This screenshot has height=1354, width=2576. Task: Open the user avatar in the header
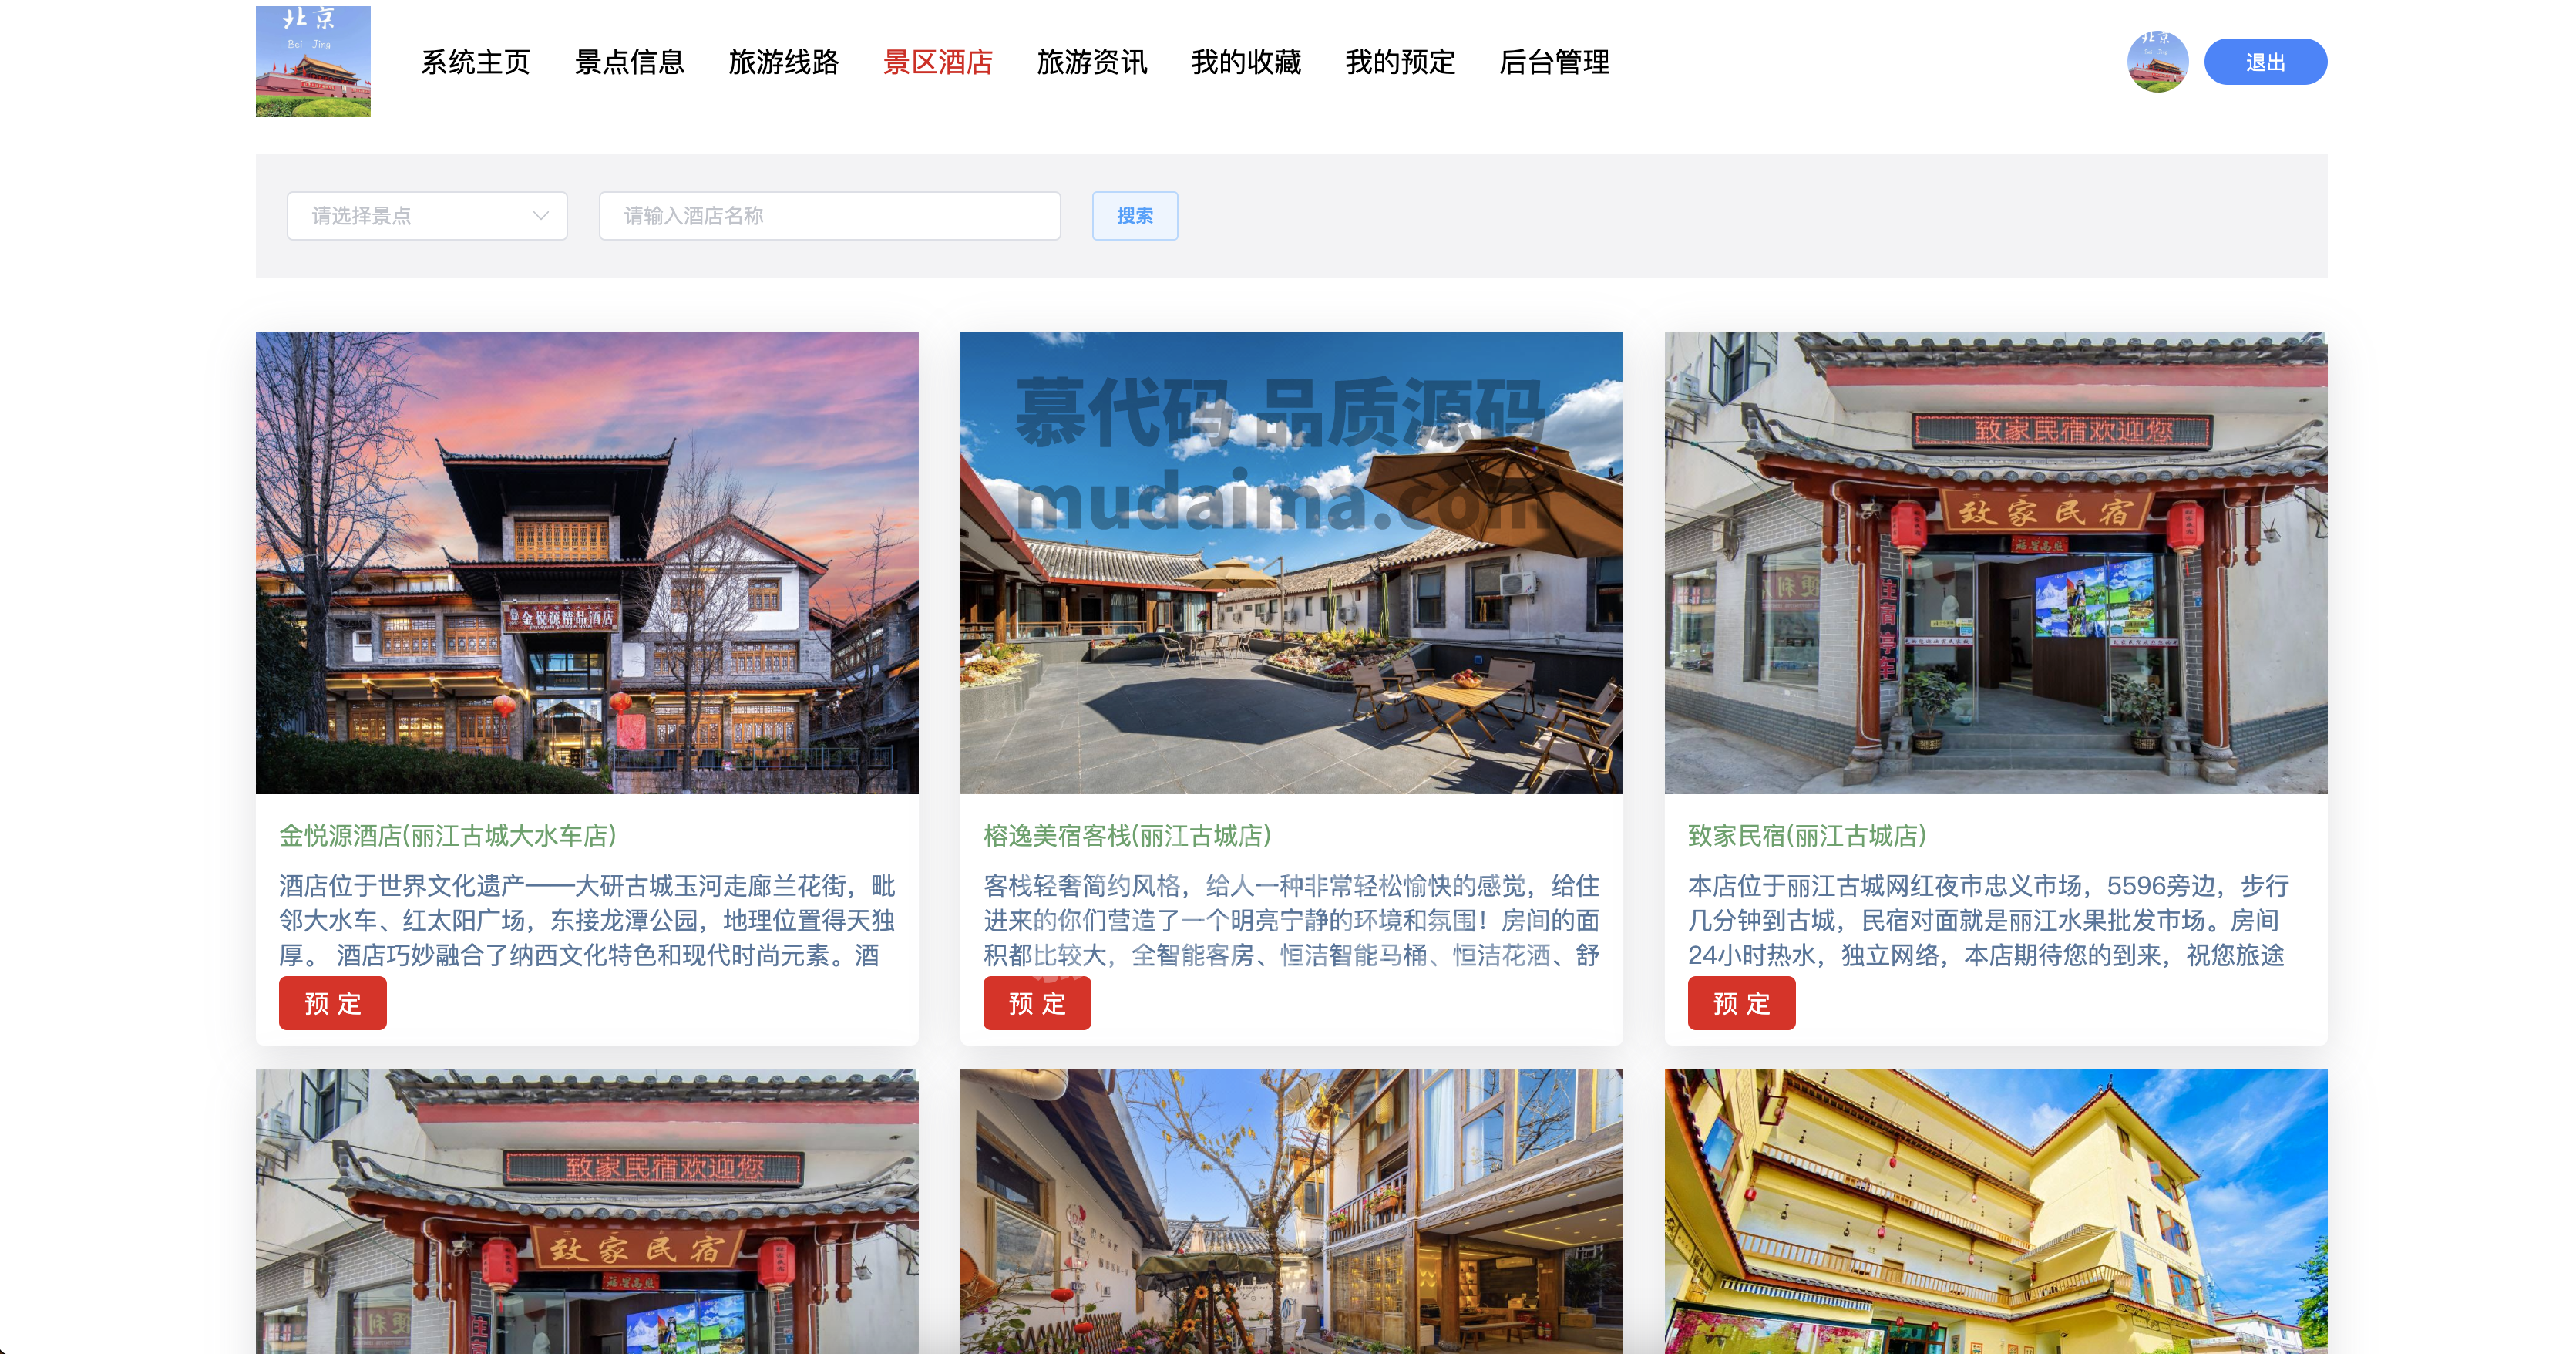pyautogui.click(x=2157, y=62)
